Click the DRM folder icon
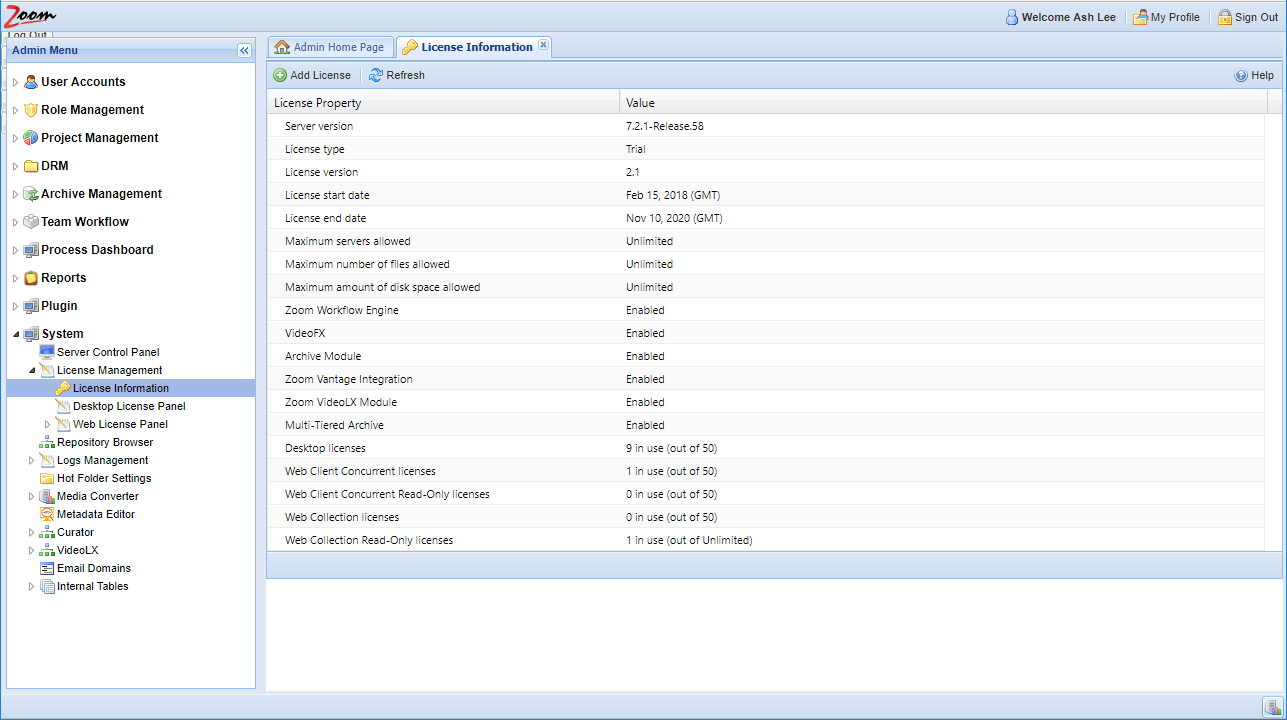 pyautogui.click(x=31, y=166)
